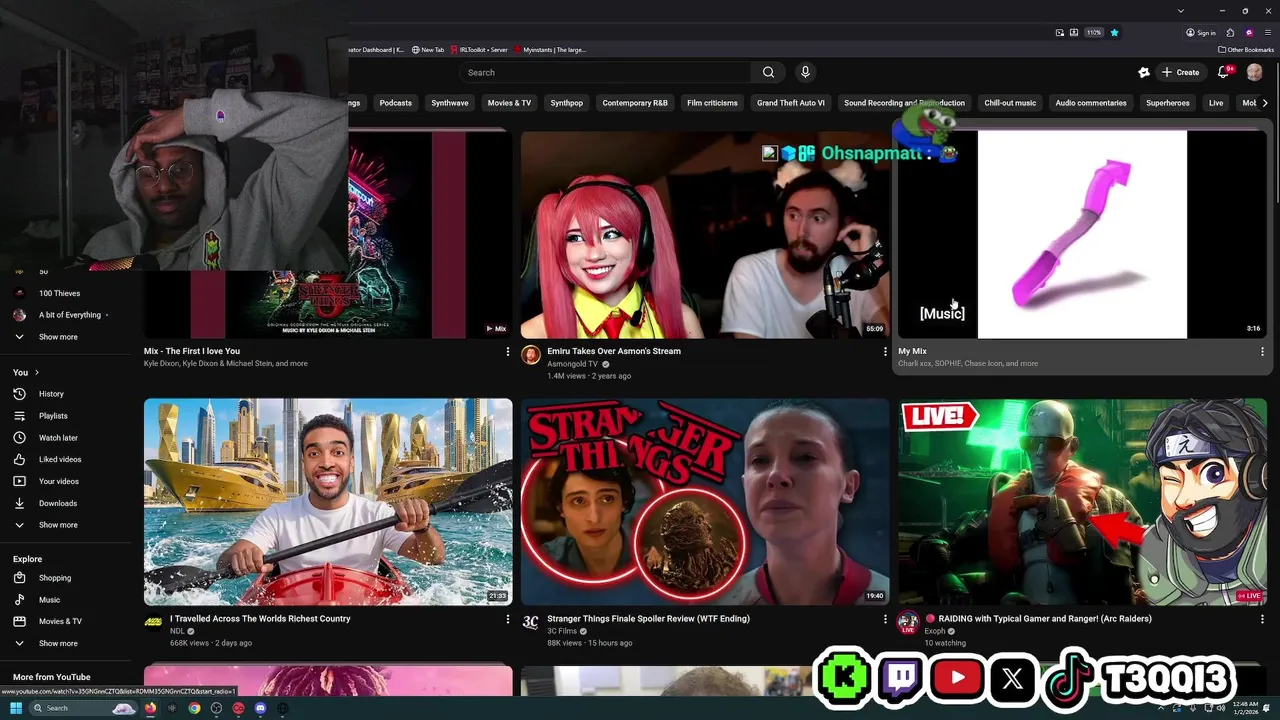Click Sign in on the Firefox toolbar
1280x720 pixels.
1201,32
